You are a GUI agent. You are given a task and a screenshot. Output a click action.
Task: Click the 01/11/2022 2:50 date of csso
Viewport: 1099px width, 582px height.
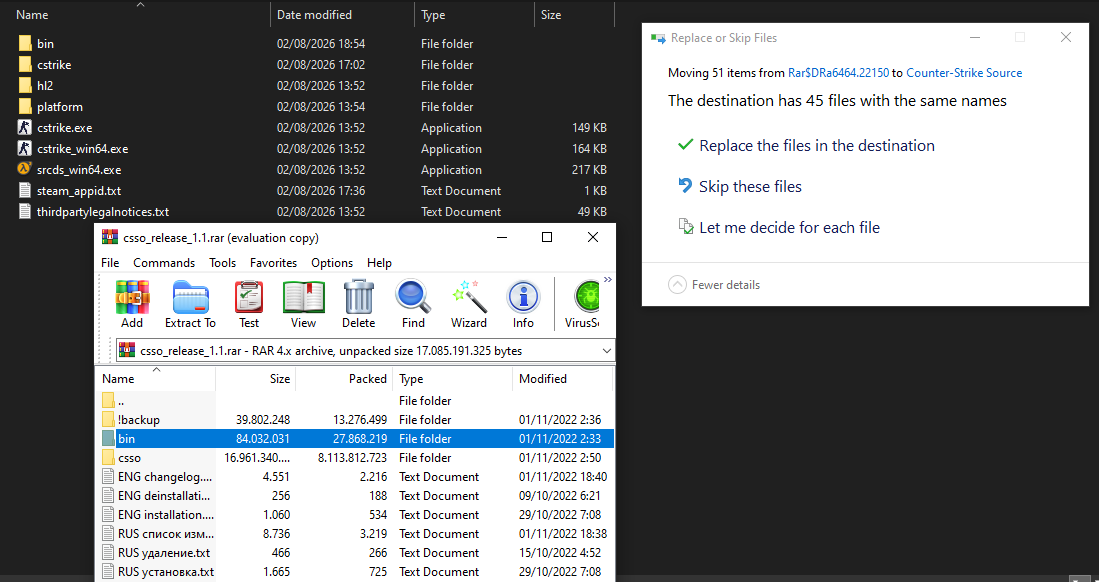coord(559,458)
